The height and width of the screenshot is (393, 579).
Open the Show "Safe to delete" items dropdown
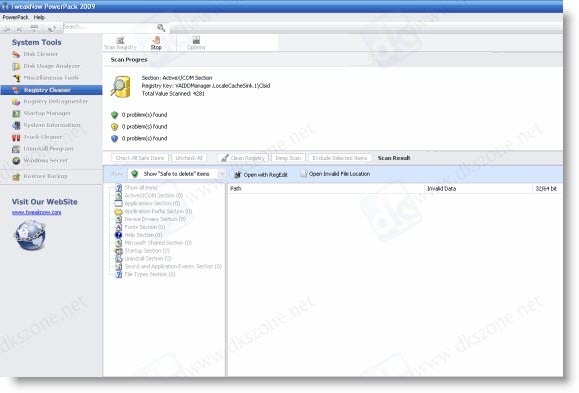177,174
